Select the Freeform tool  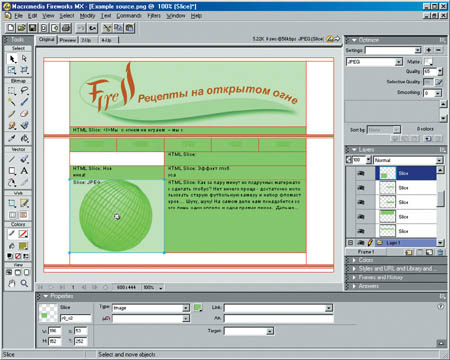tap(12, 182)
